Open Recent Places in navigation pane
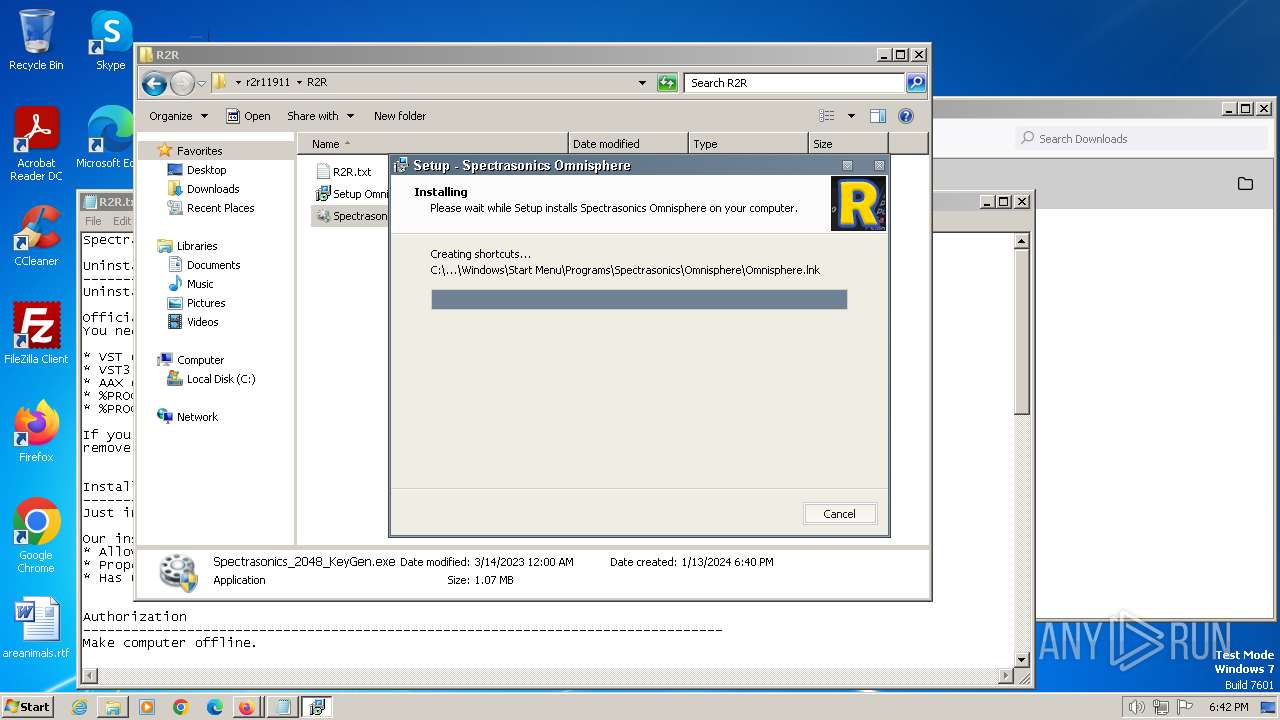 click(x=211, y=208)
